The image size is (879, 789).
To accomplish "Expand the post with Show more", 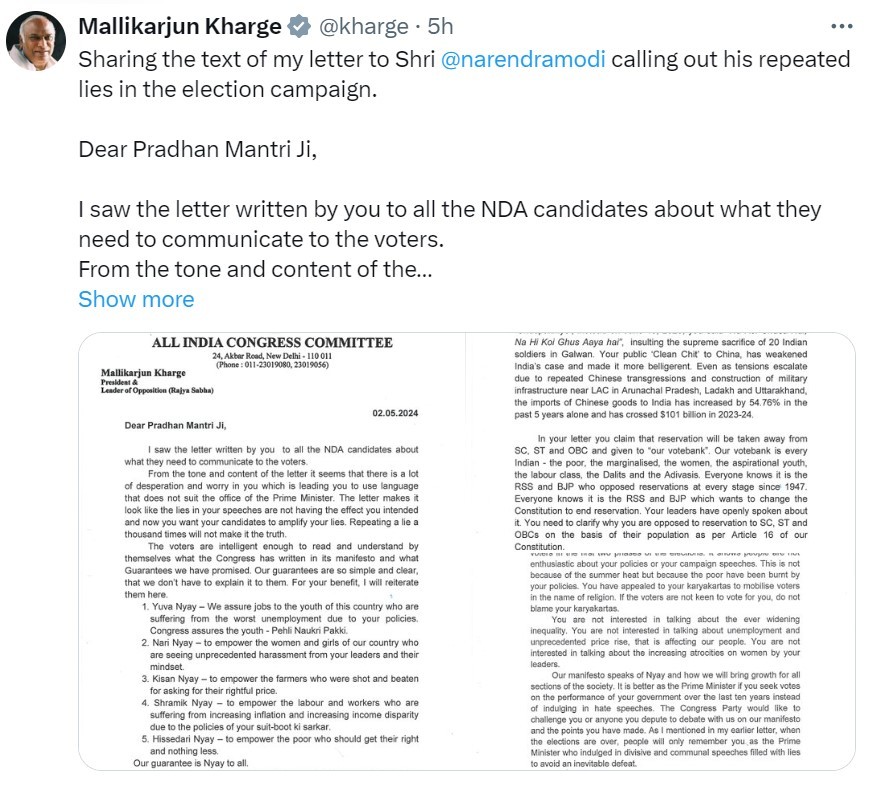I will pyautogui.click(x=136, y=299).
